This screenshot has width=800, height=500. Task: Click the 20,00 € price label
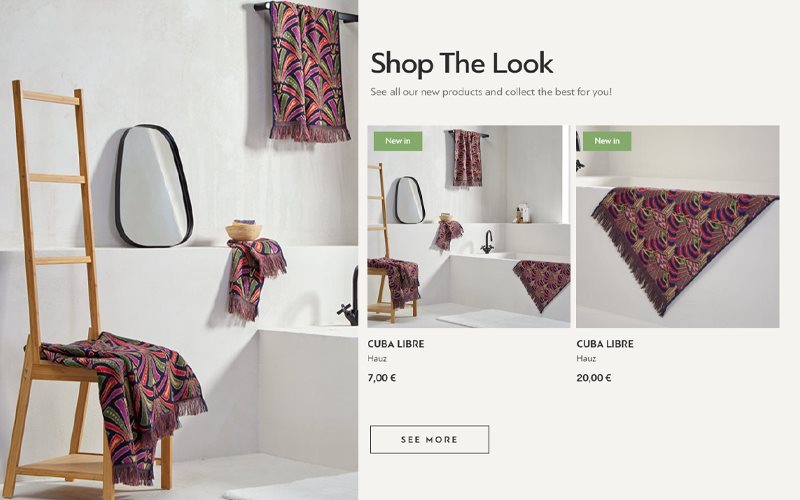point(594,378)
